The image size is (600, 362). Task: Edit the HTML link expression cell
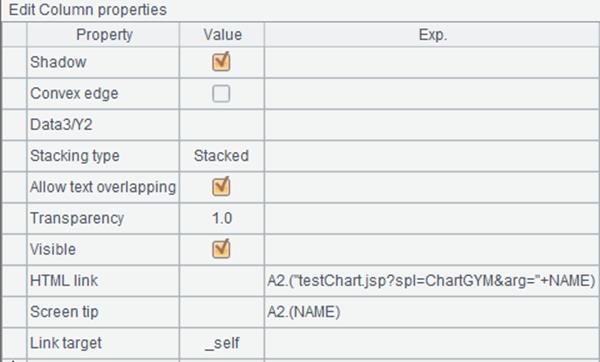tap(432, 280)
